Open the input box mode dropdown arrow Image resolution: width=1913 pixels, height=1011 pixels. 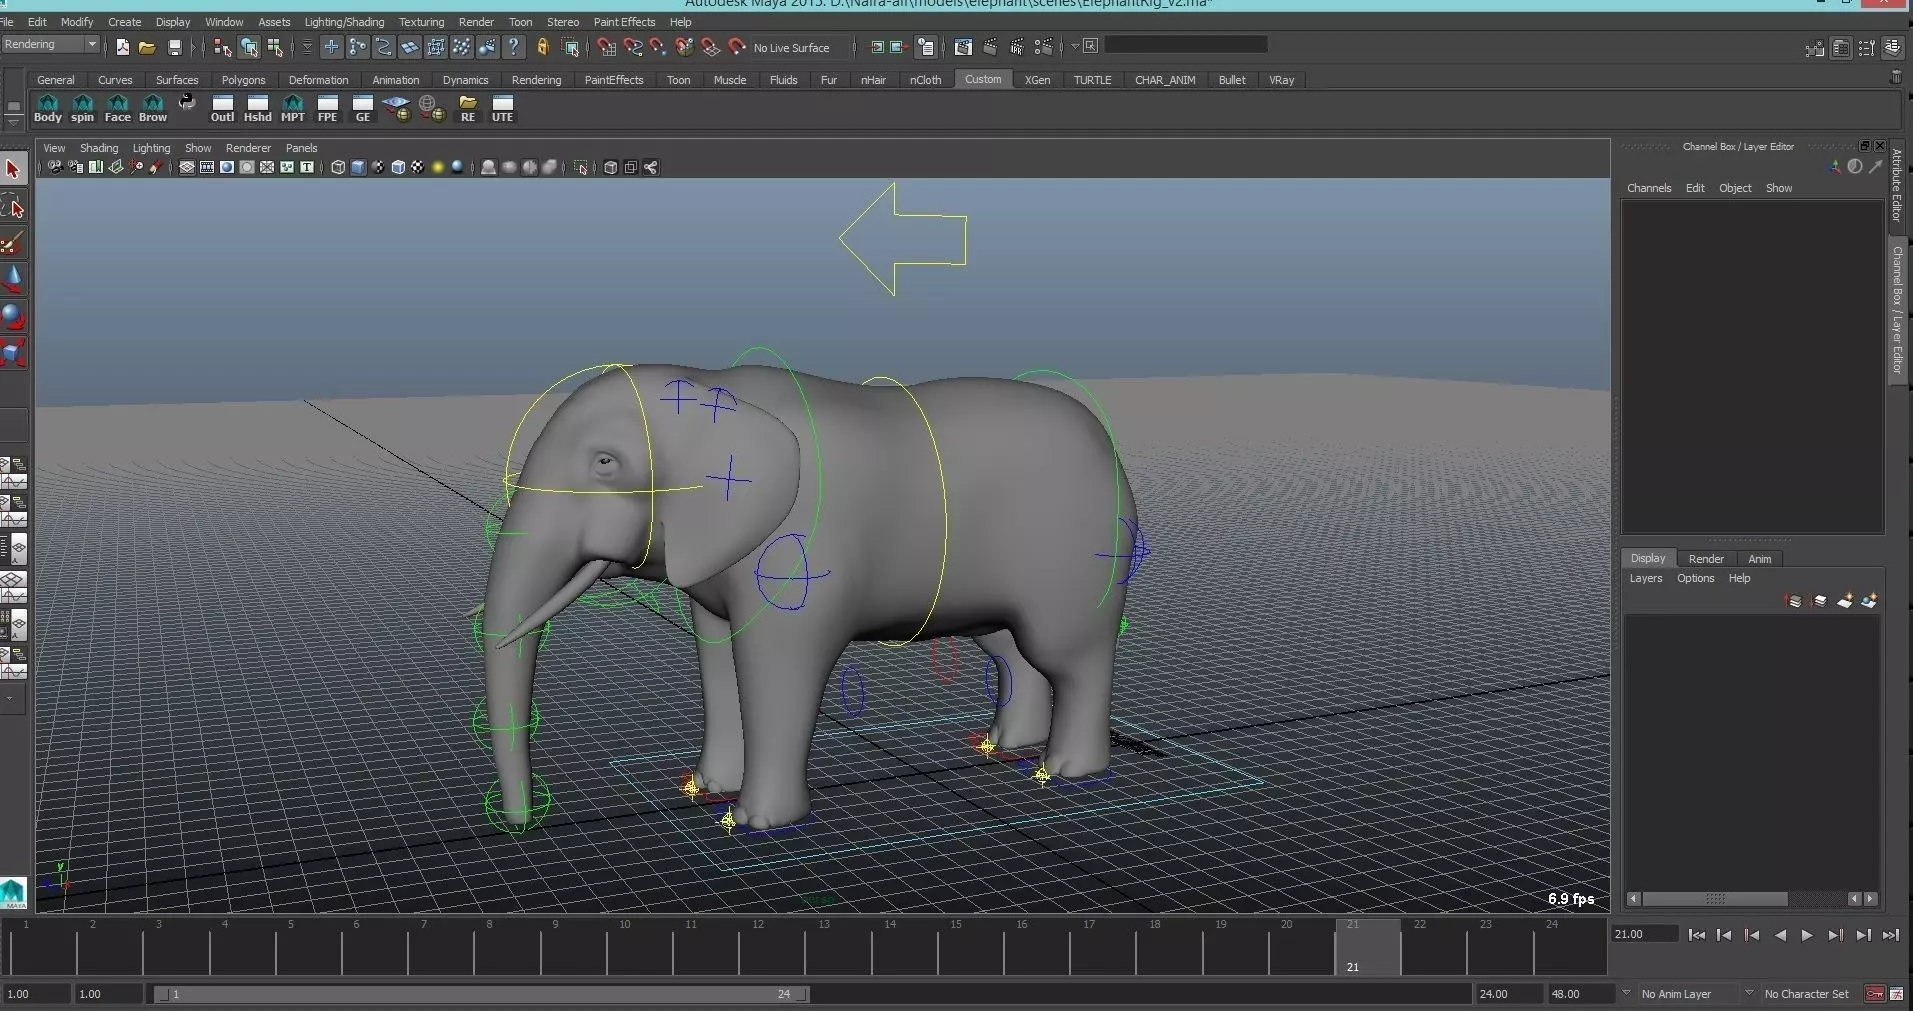coord(1075,46)
